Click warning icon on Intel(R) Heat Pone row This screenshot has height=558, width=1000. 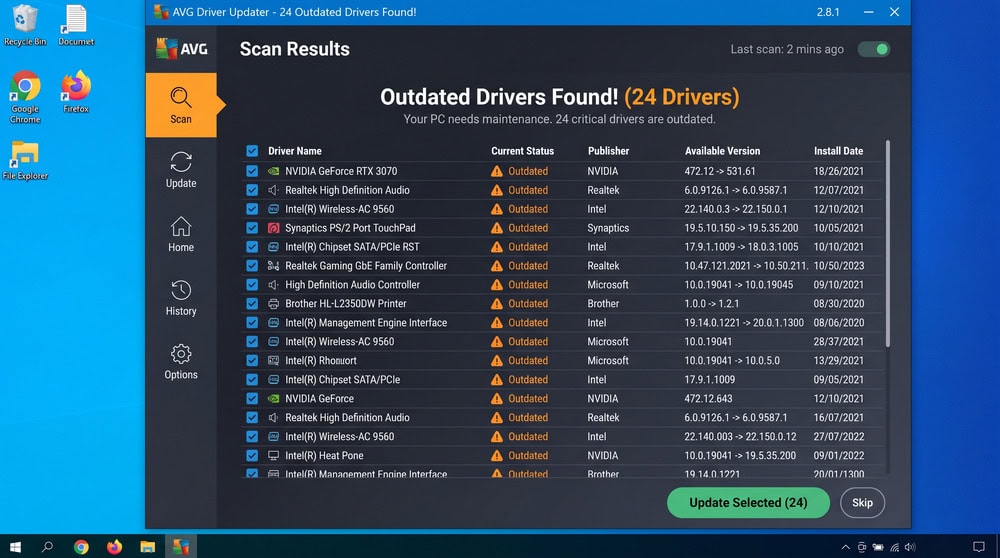coord(497,455)
